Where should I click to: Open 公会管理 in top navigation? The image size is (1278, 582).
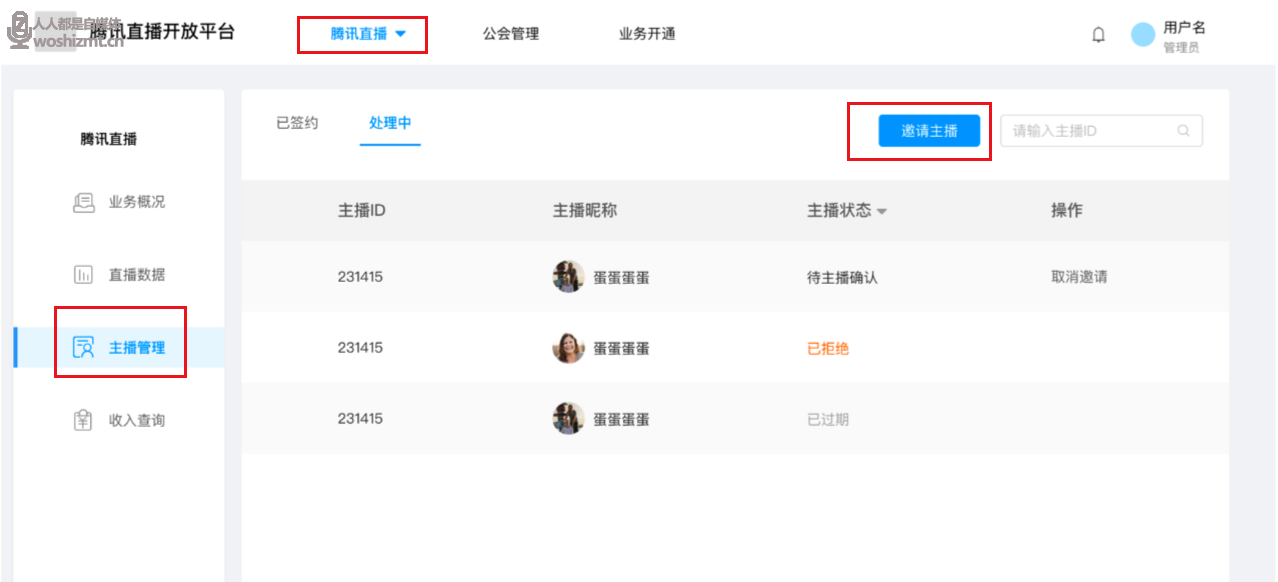[511, 34]
